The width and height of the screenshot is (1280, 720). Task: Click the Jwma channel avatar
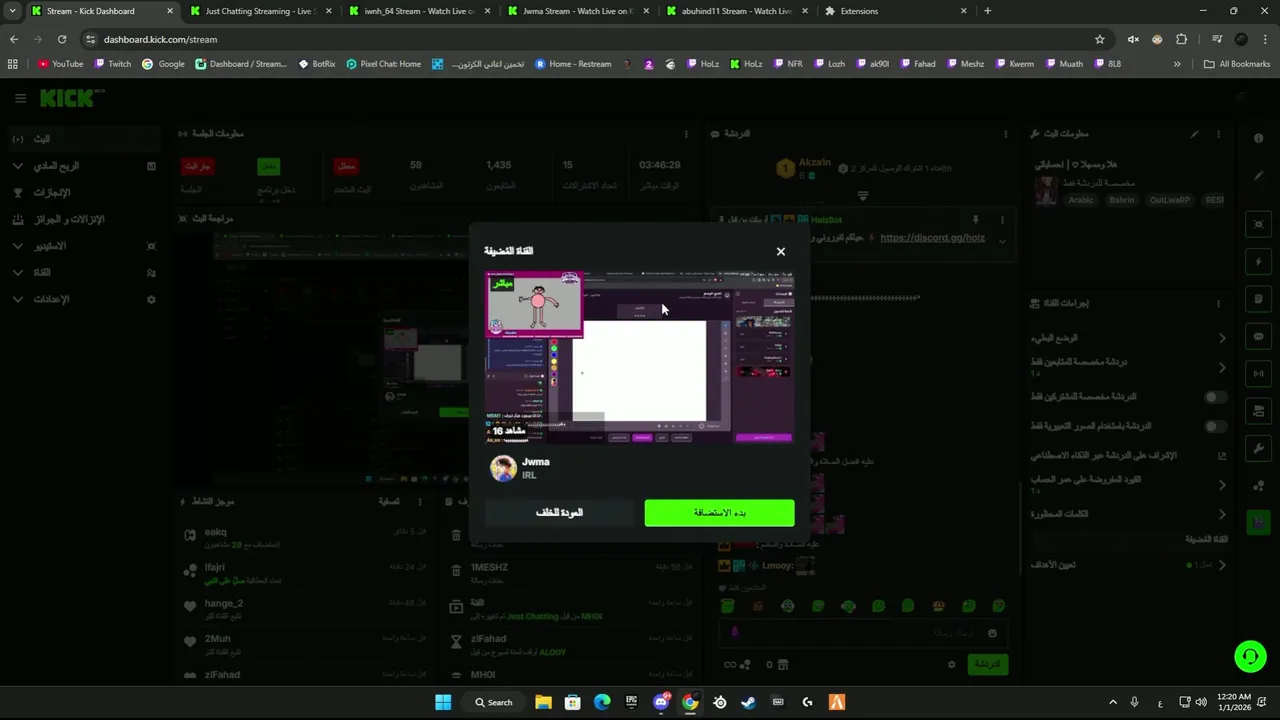[x=504, y=468]
